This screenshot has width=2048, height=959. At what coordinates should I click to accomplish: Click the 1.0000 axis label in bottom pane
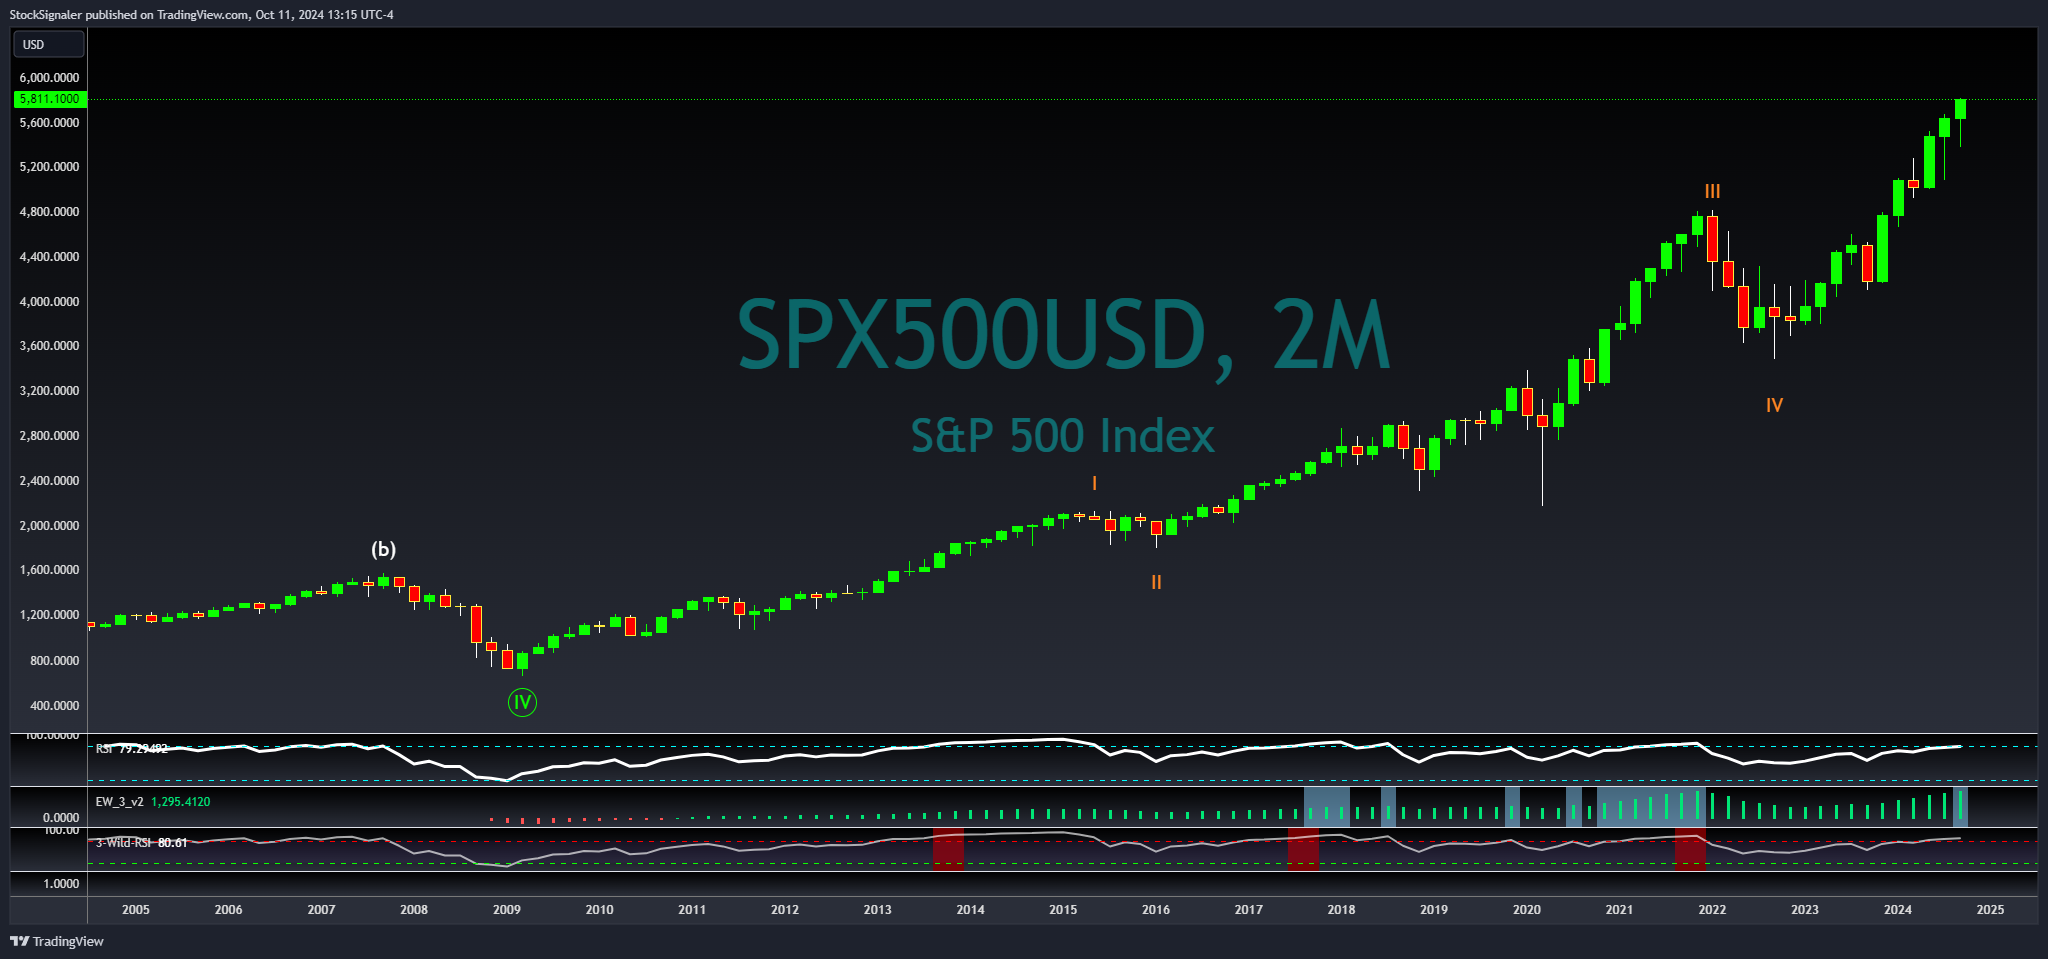[x=61, y=884]
